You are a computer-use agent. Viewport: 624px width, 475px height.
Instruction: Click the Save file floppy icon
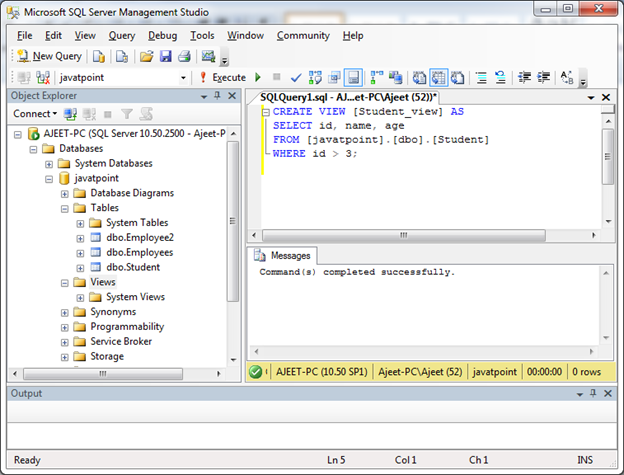point(166,56)
